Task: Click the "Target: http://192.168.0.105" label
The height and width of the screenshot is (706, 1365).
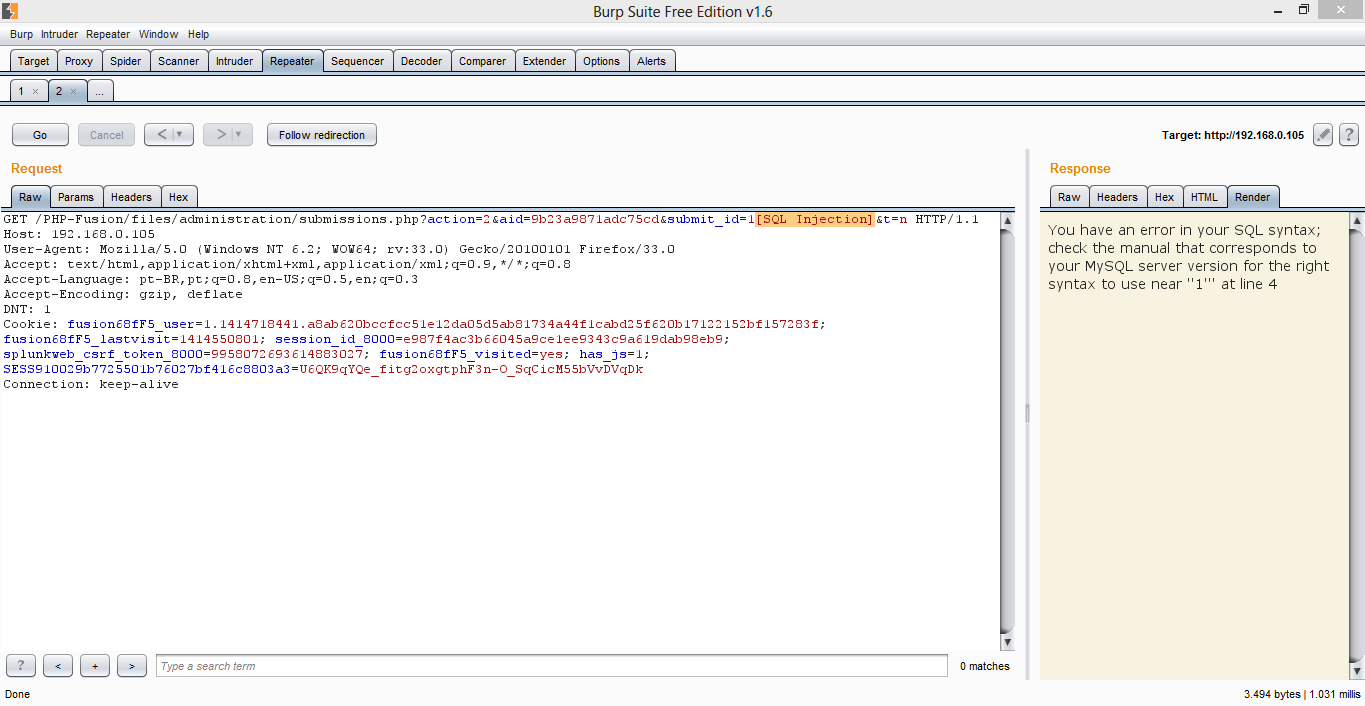Action: click(1233, 135)
